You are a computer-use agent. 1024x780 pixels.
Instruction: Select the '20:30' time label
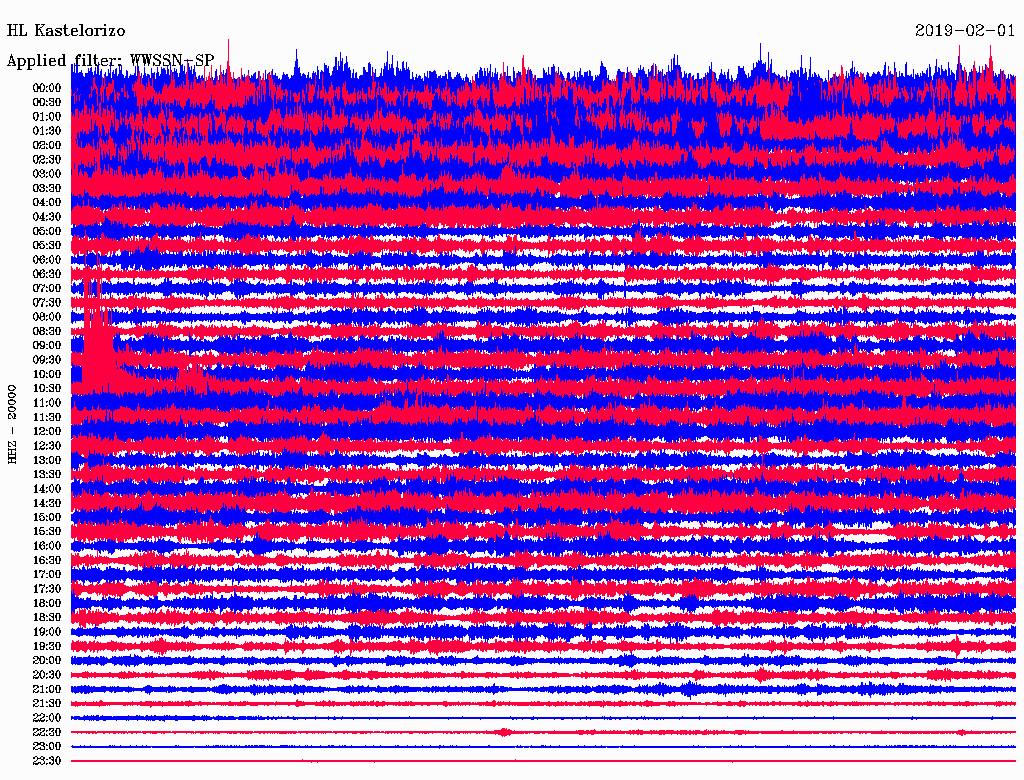click(47, 675)
